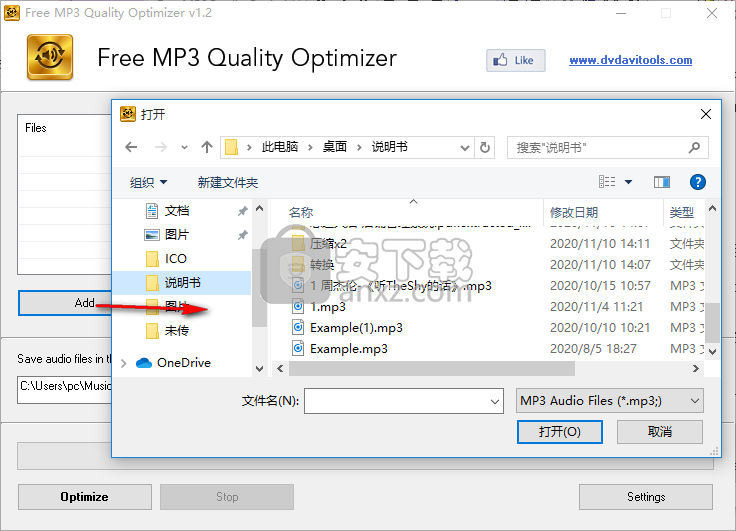736x531 pixels.
Task: Visit www.dvdavitools.com link
Action: tap(630, 60)
